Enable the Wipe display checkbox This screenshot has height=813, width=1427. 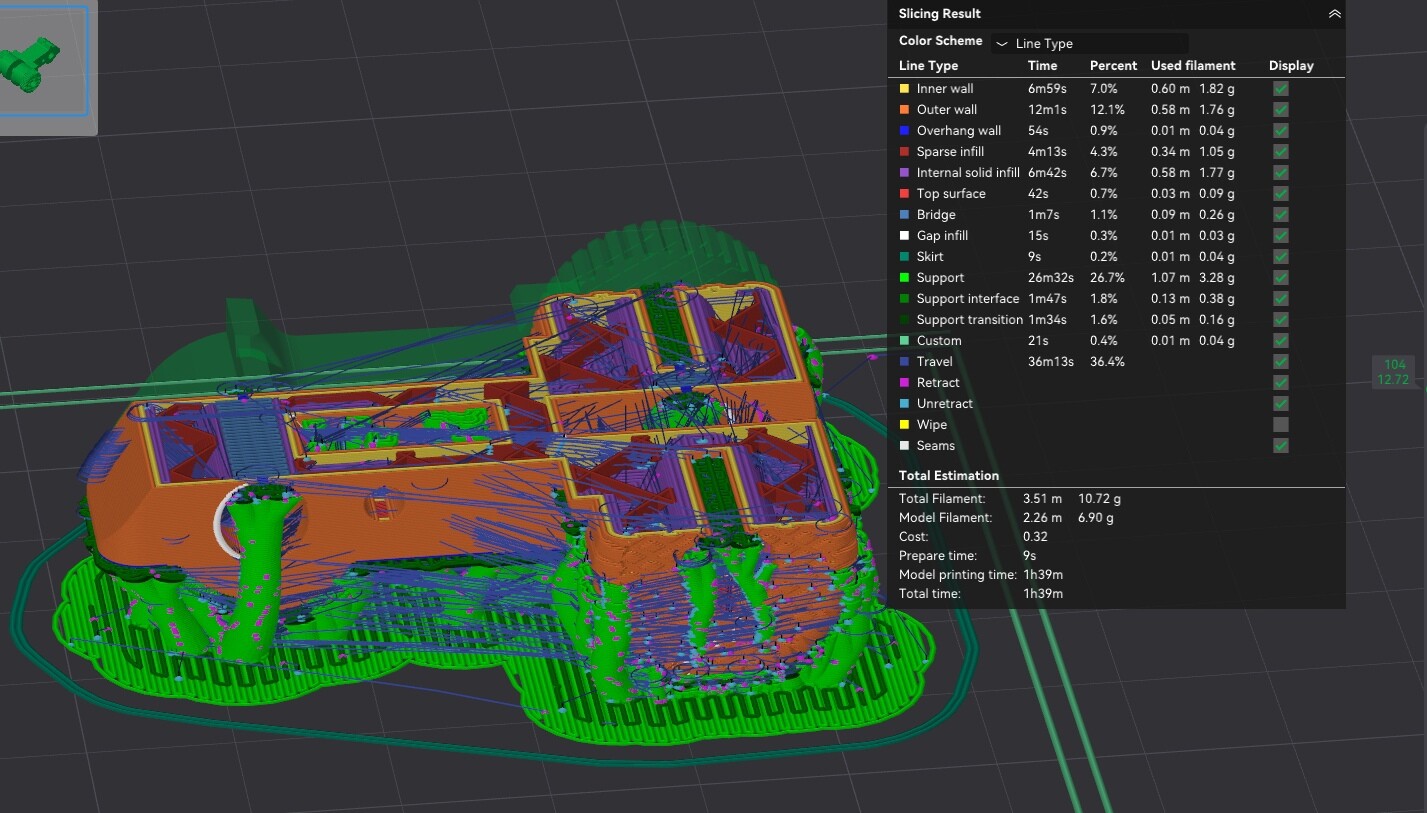click(1280, 425)
